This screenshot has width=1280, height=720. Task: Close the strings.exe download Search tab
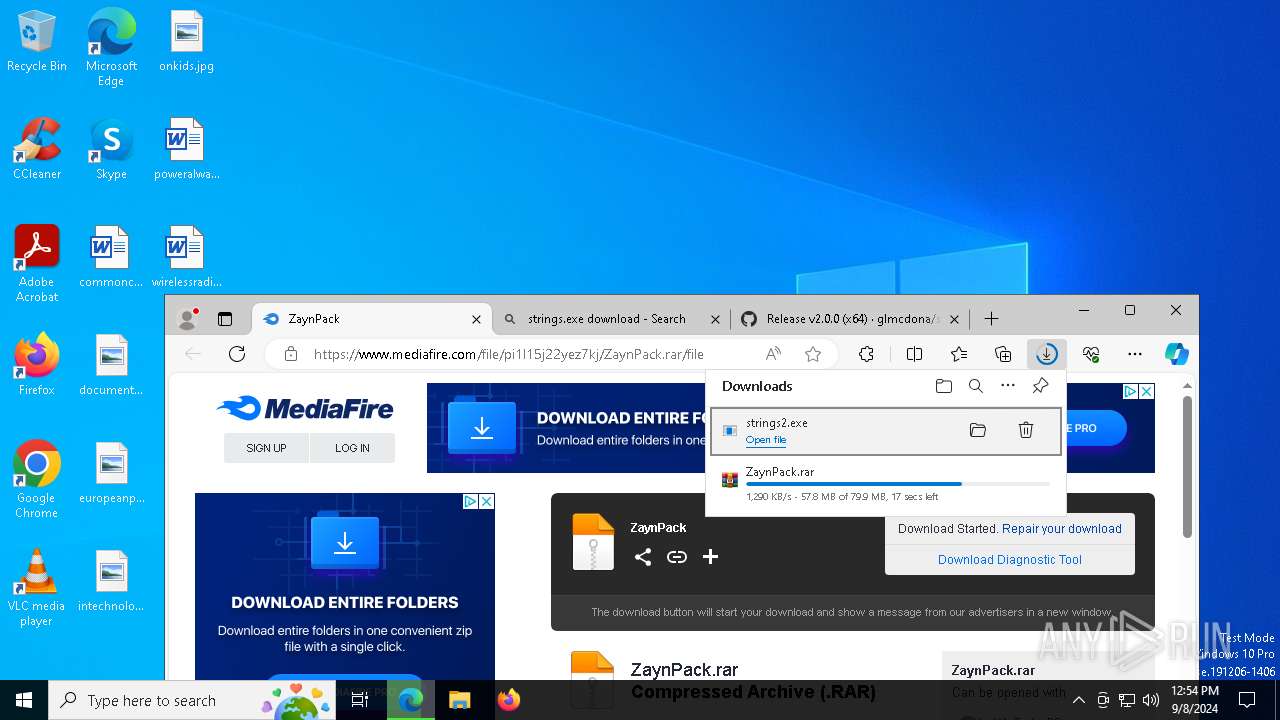715,319
